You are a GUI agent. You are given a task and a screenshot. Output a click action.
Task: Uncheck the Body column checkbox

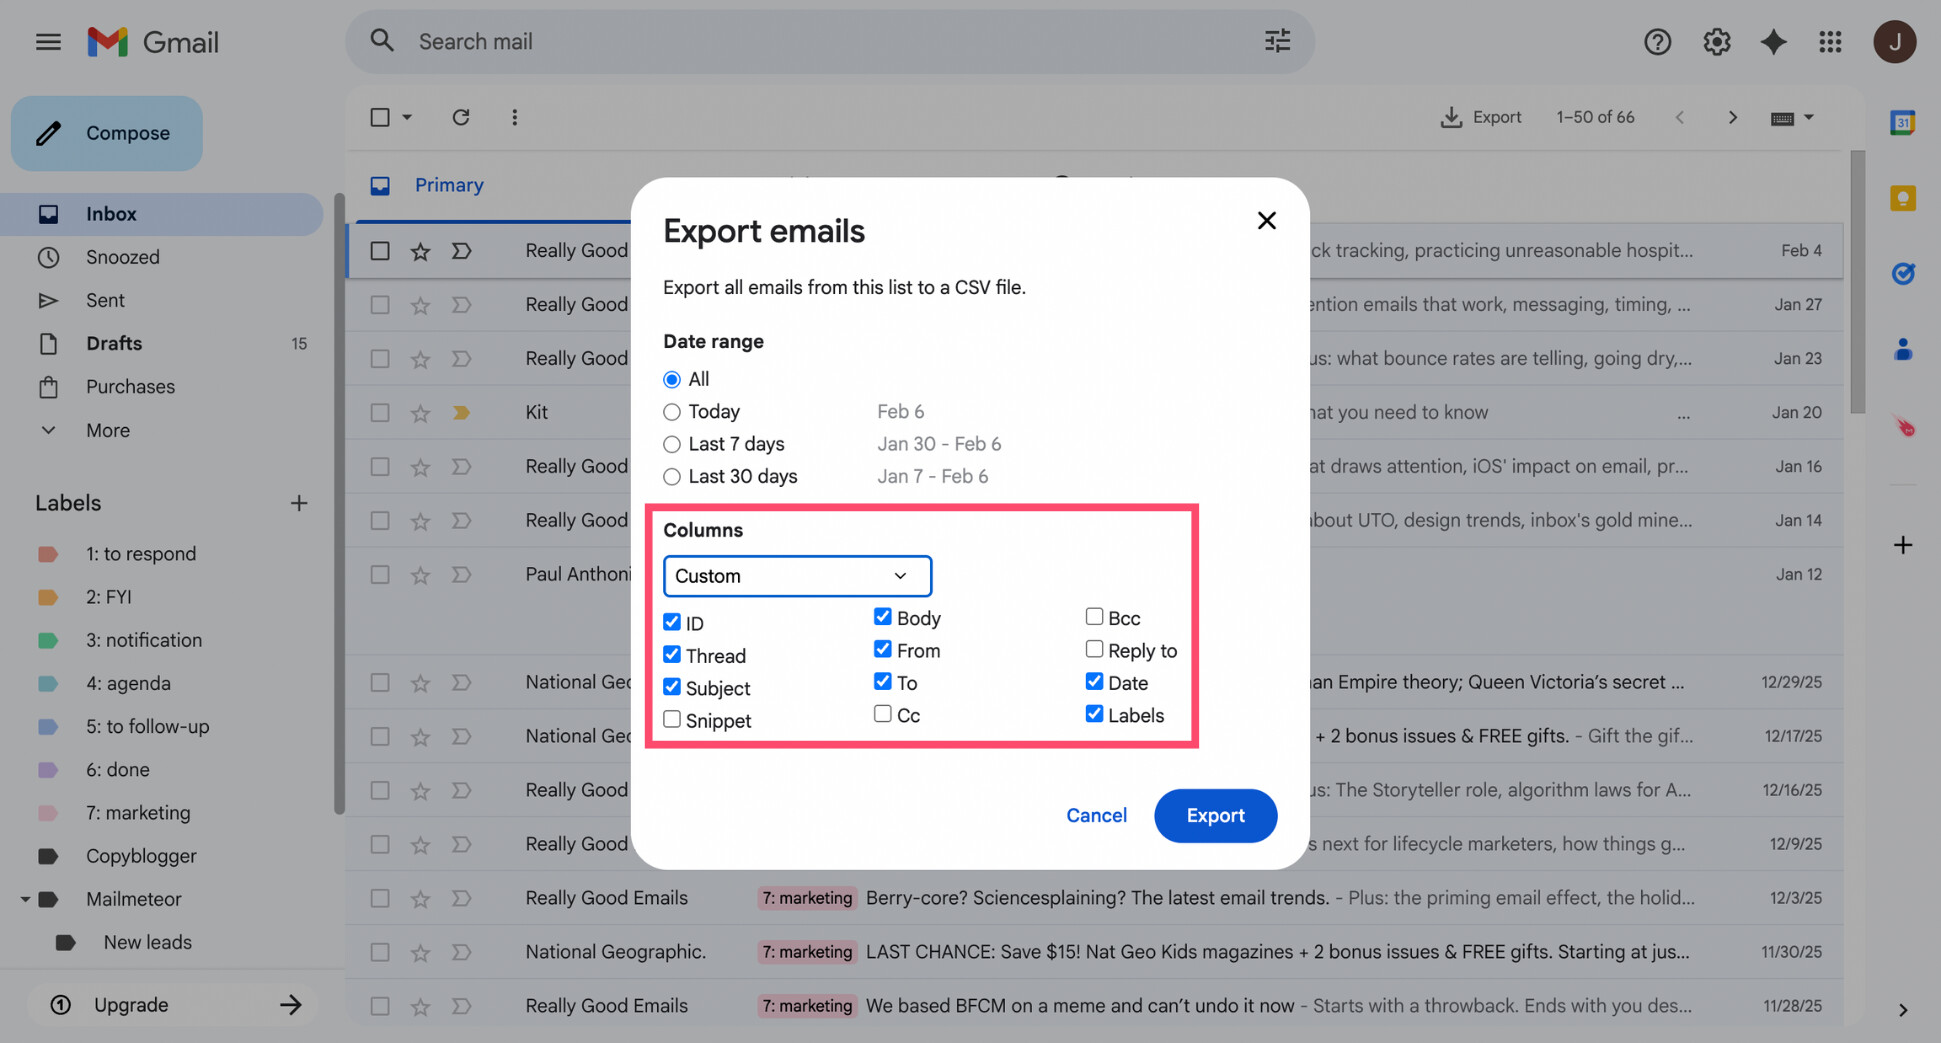click(882, 616)
